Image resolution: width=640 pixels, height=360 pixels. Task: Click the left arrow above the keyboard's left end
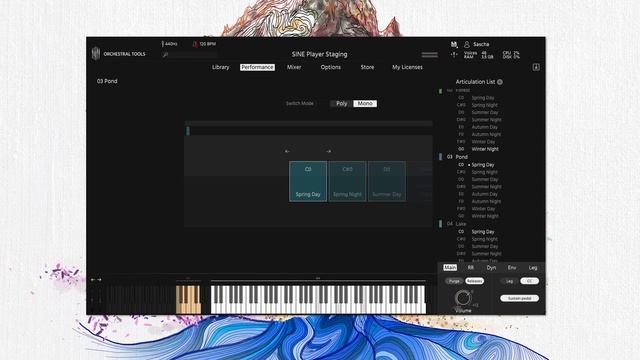coord(93,280)
